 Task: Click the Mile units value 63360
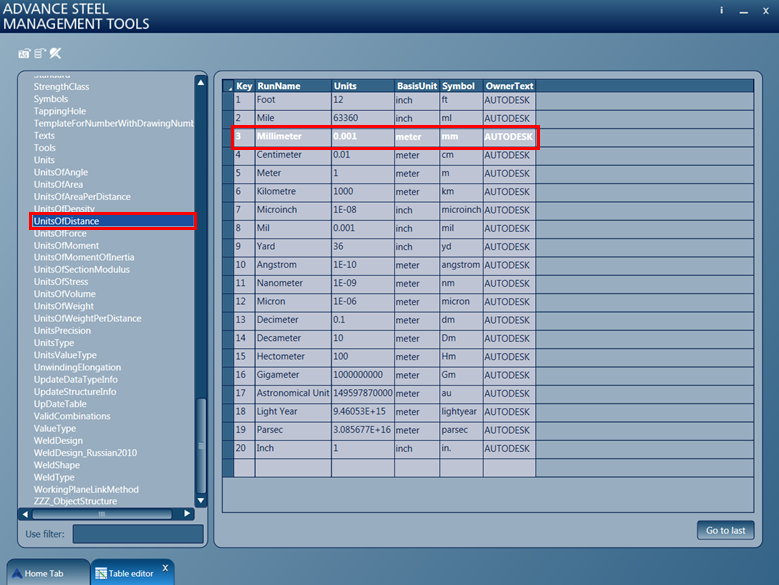[363, 118]
